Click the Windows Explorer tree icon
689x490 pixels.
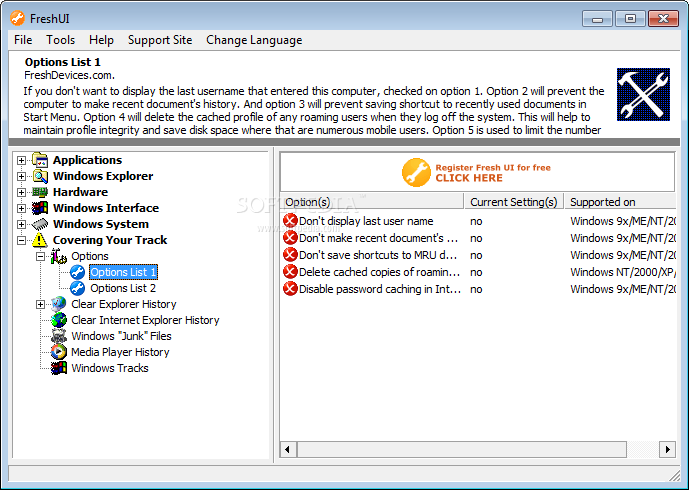[x=40, y=176]
